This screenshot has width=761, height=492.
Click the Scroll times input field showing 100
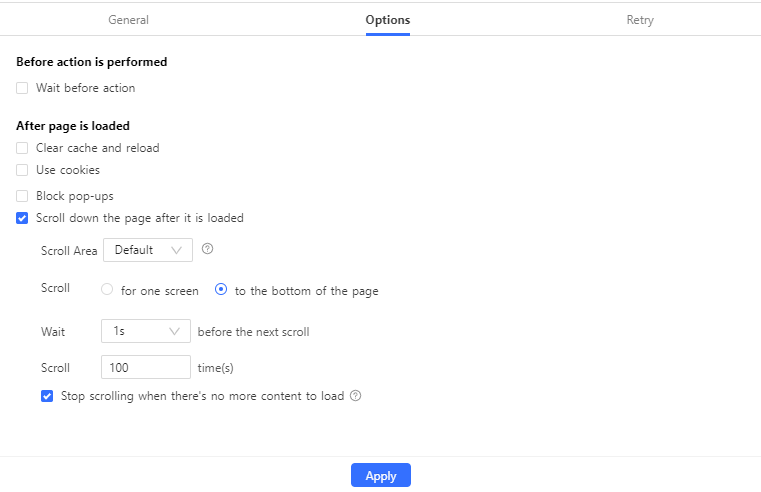point(145,368)
